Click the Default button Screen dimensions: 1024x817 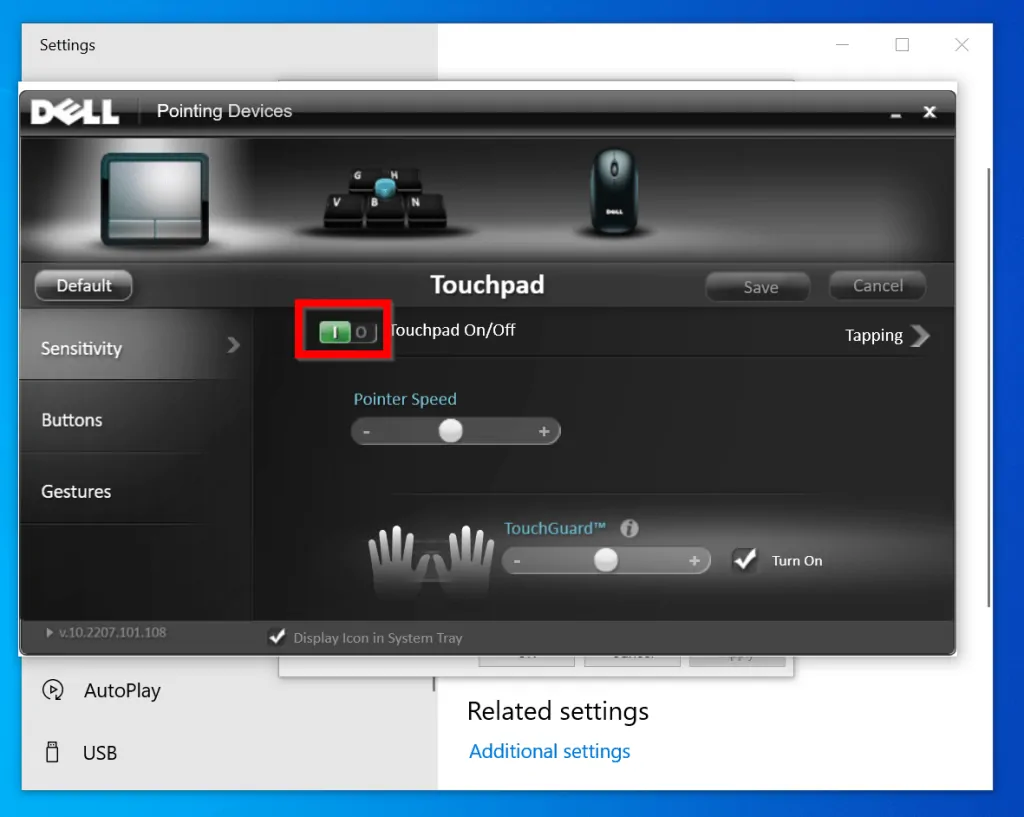point(83,285)
